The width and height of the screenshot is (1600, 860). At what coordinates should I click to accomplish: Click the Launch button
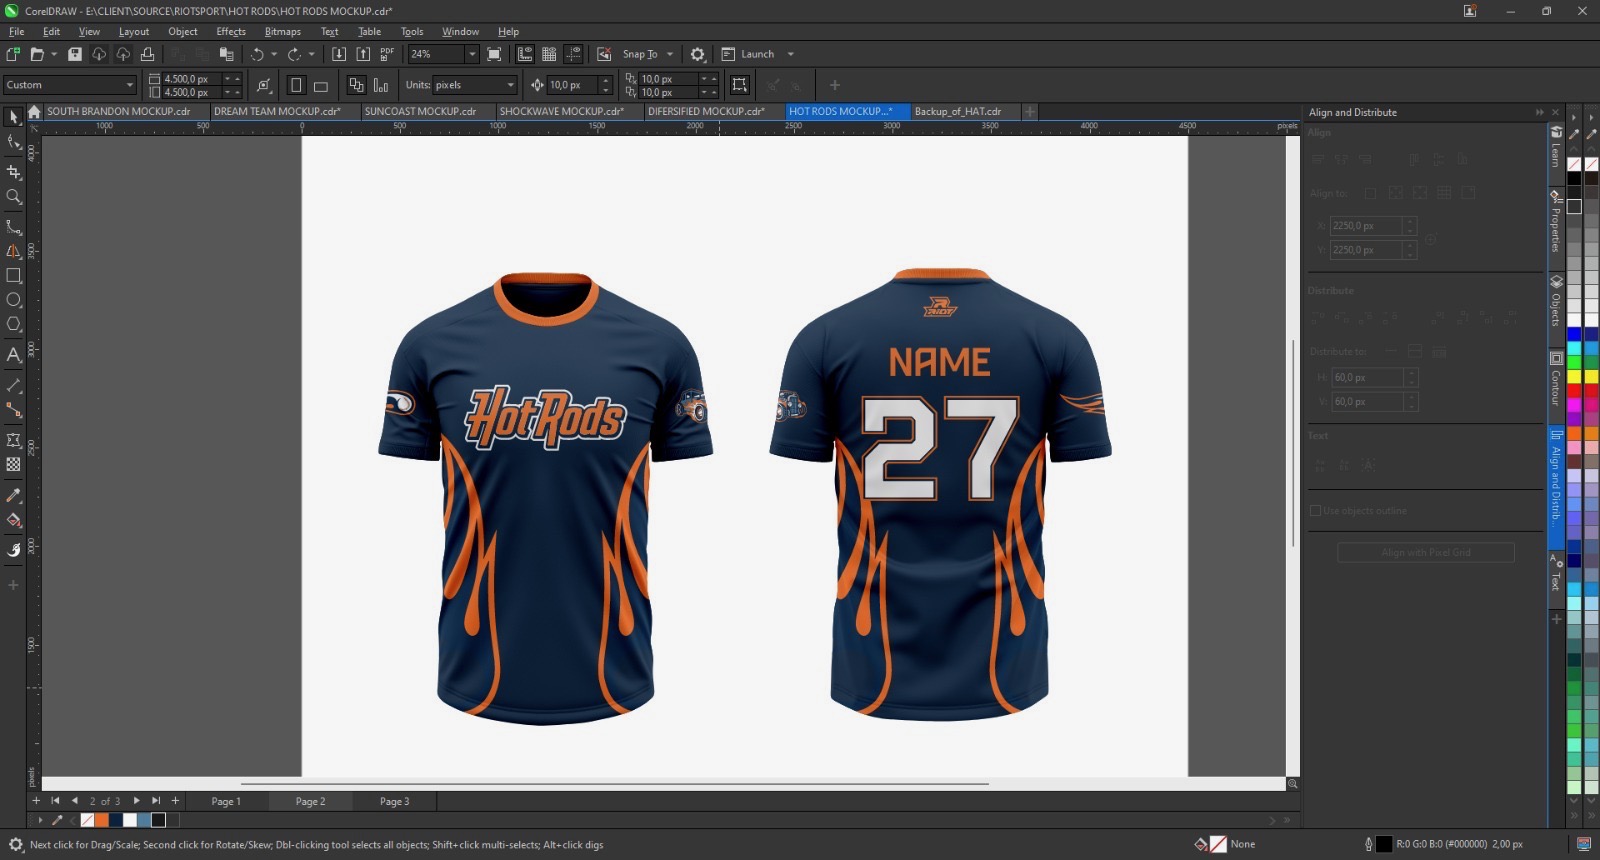[756, 54]
